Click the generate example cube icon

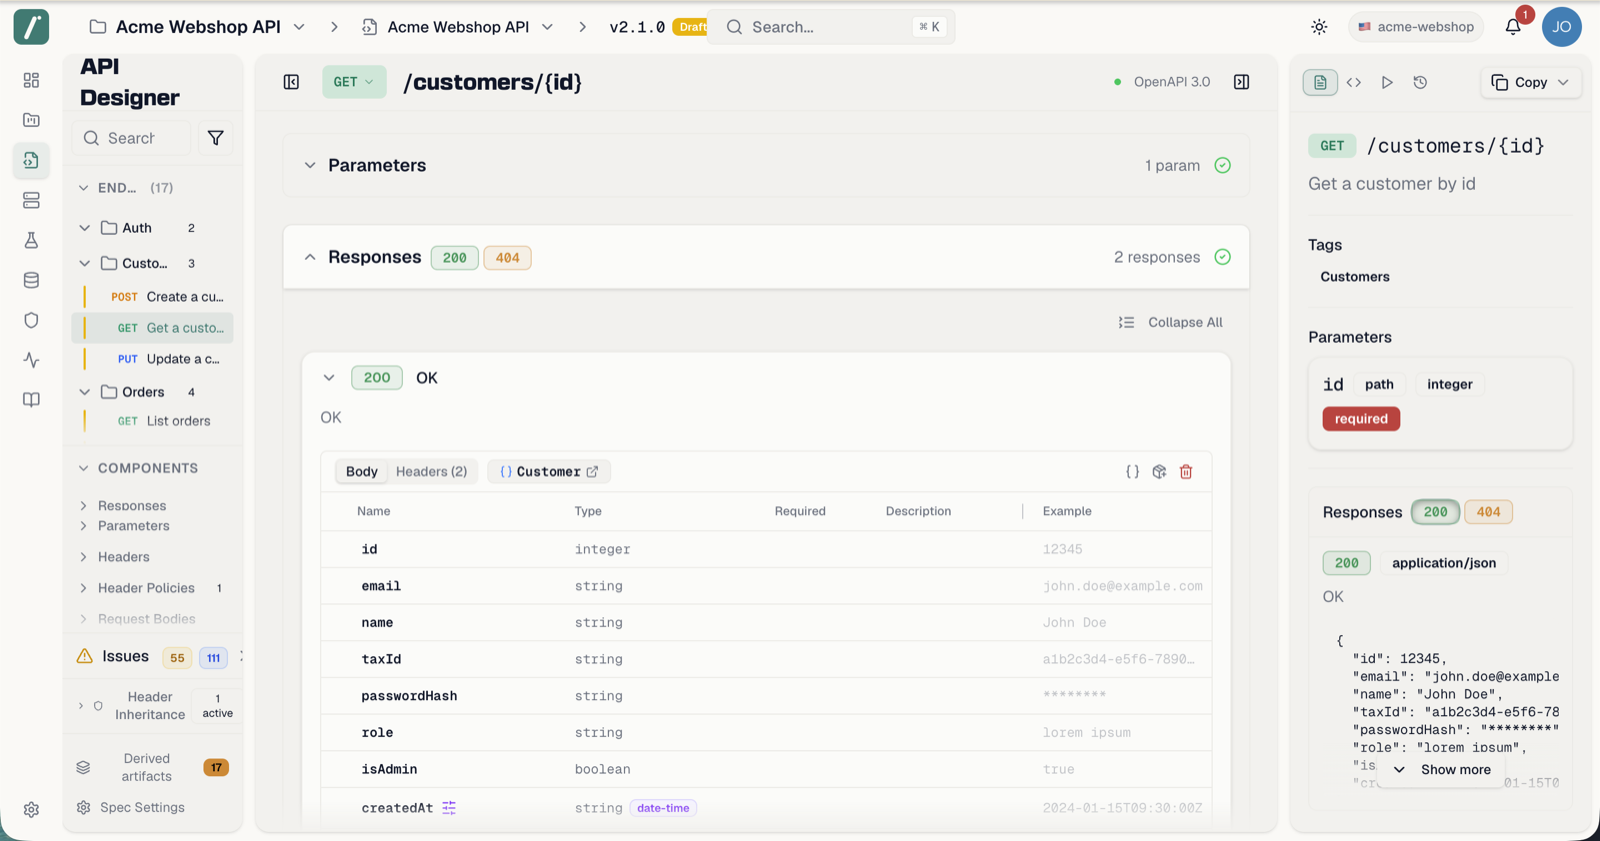[1159, 471]
